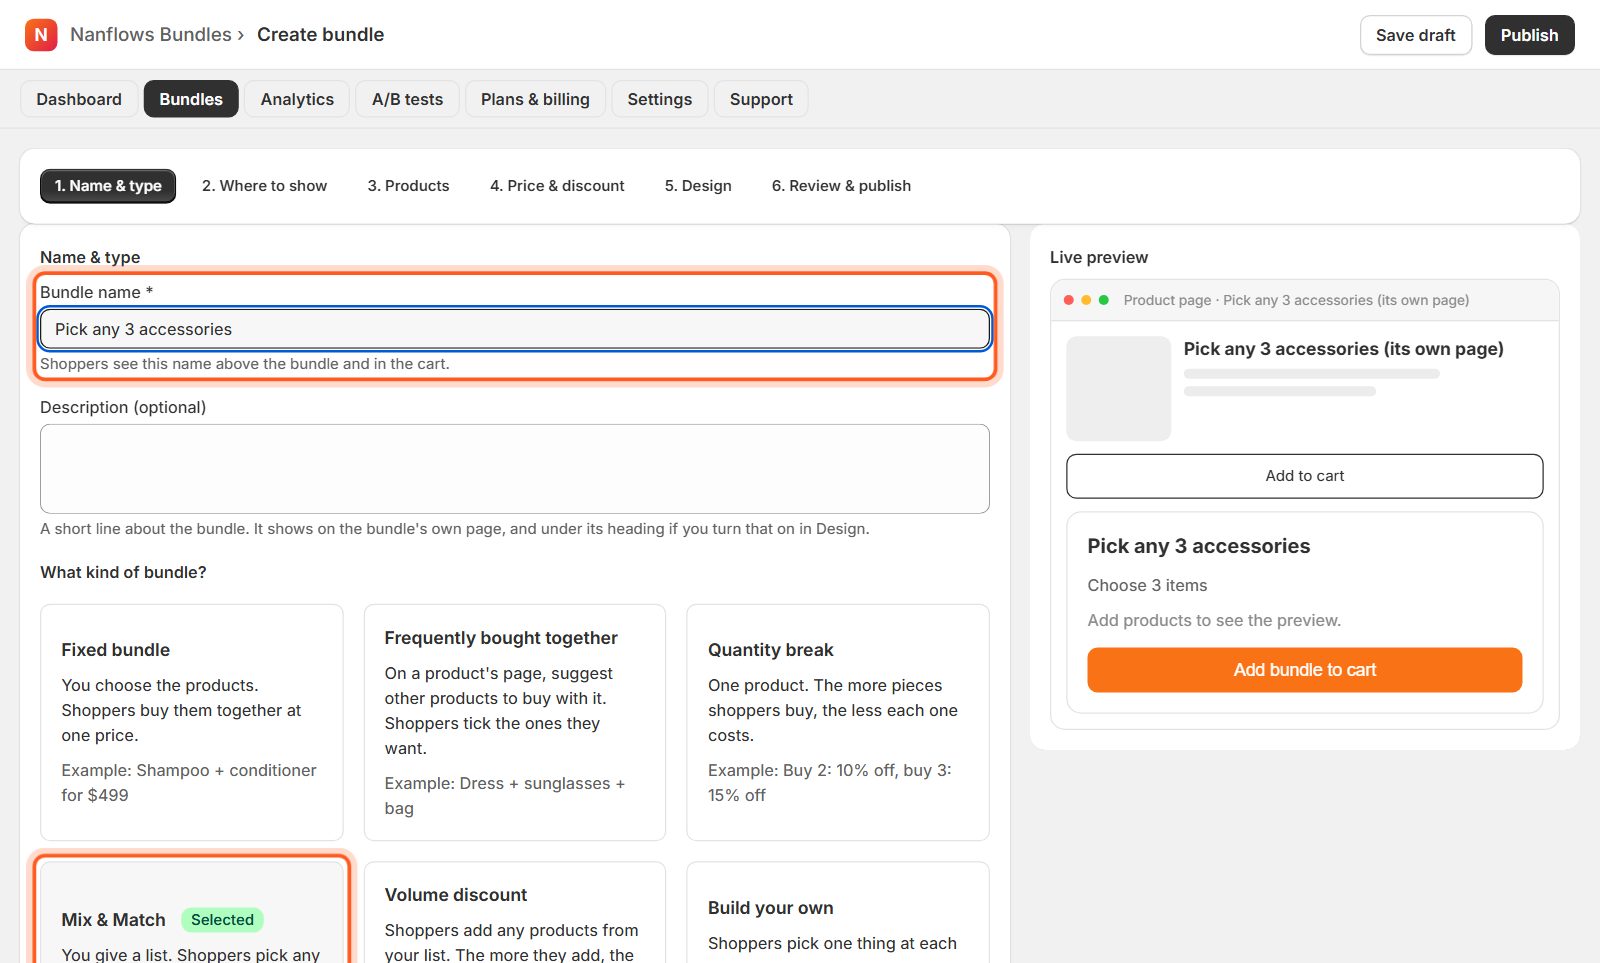Open the Support tab
Viewport: 1600px width, 963px height.
coord(761,99)
